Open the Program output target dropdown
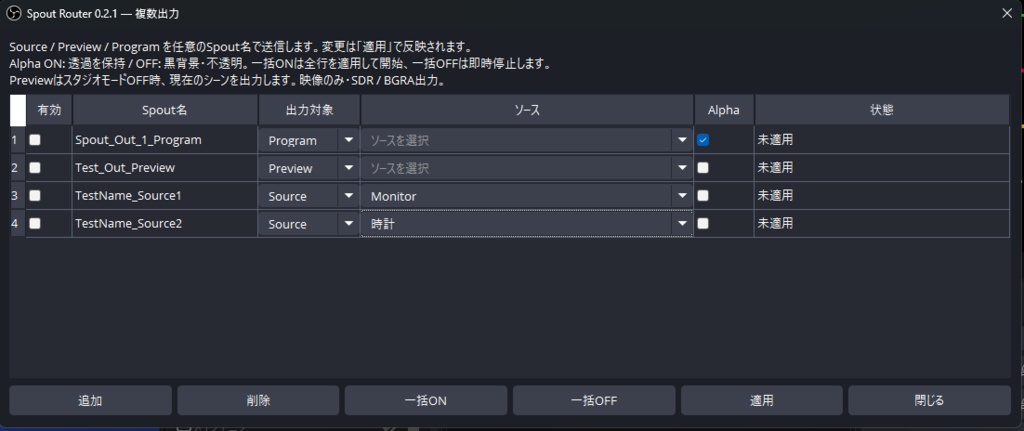Image resolution: width=1024 pixels, height=431 pixels. [x=309, y=140]
